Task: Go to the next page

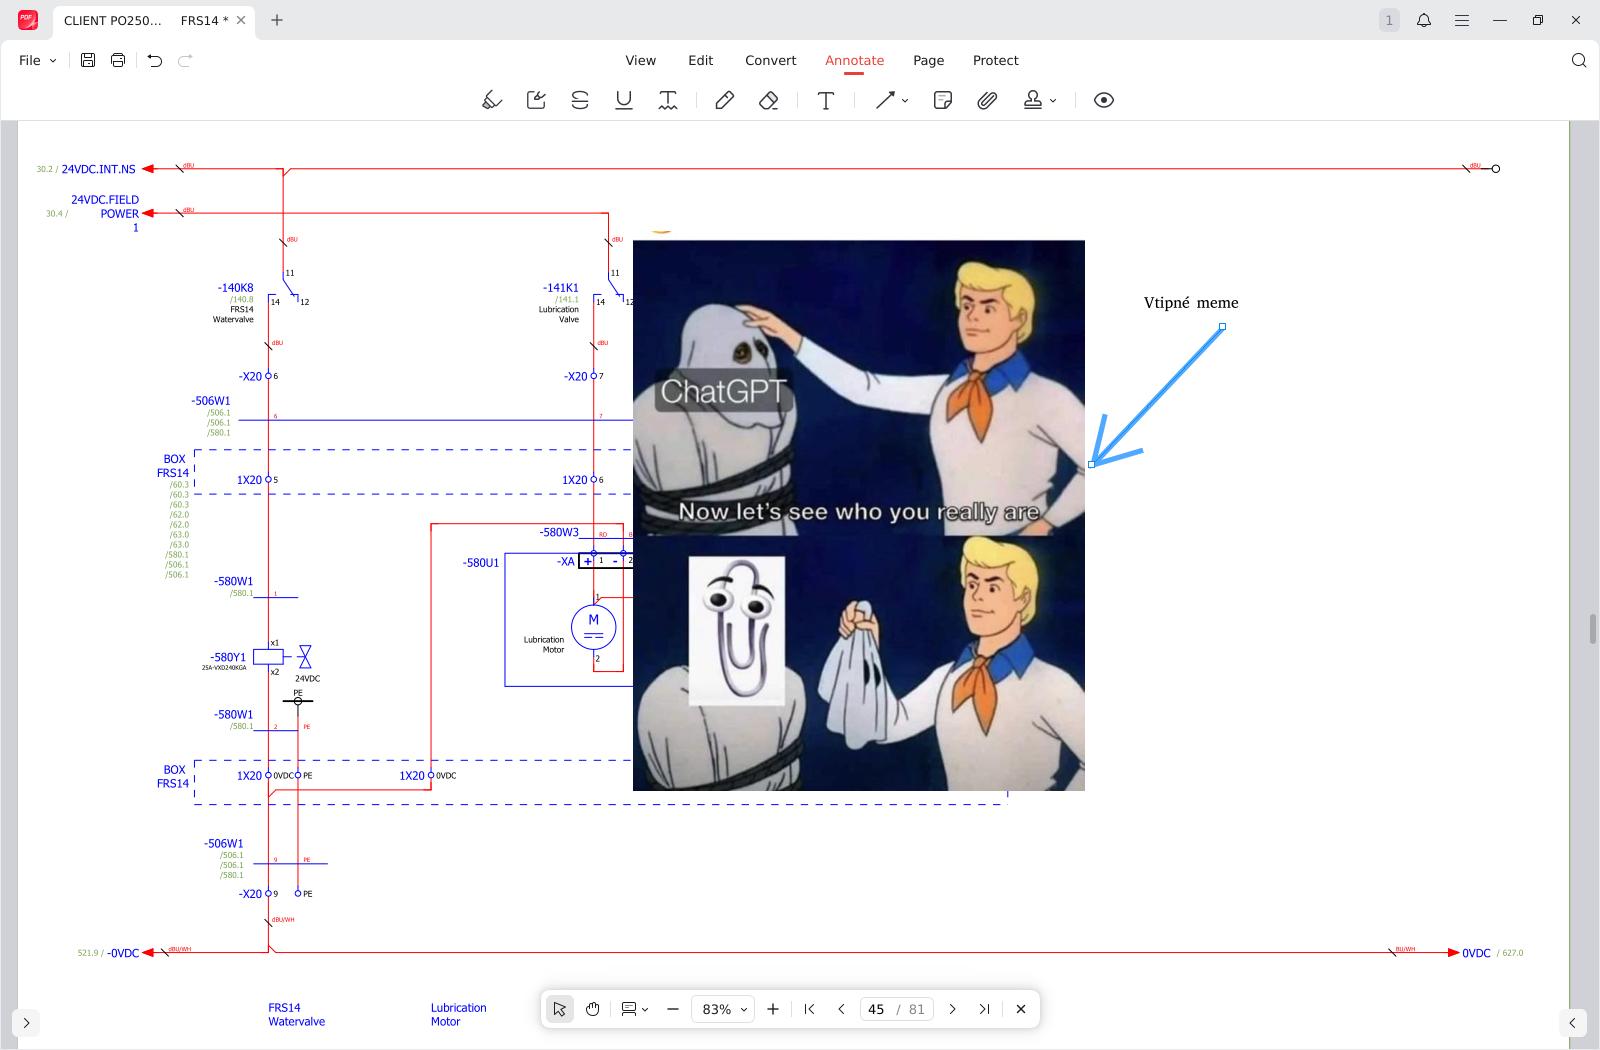Action: click(x=952, y=1009)
